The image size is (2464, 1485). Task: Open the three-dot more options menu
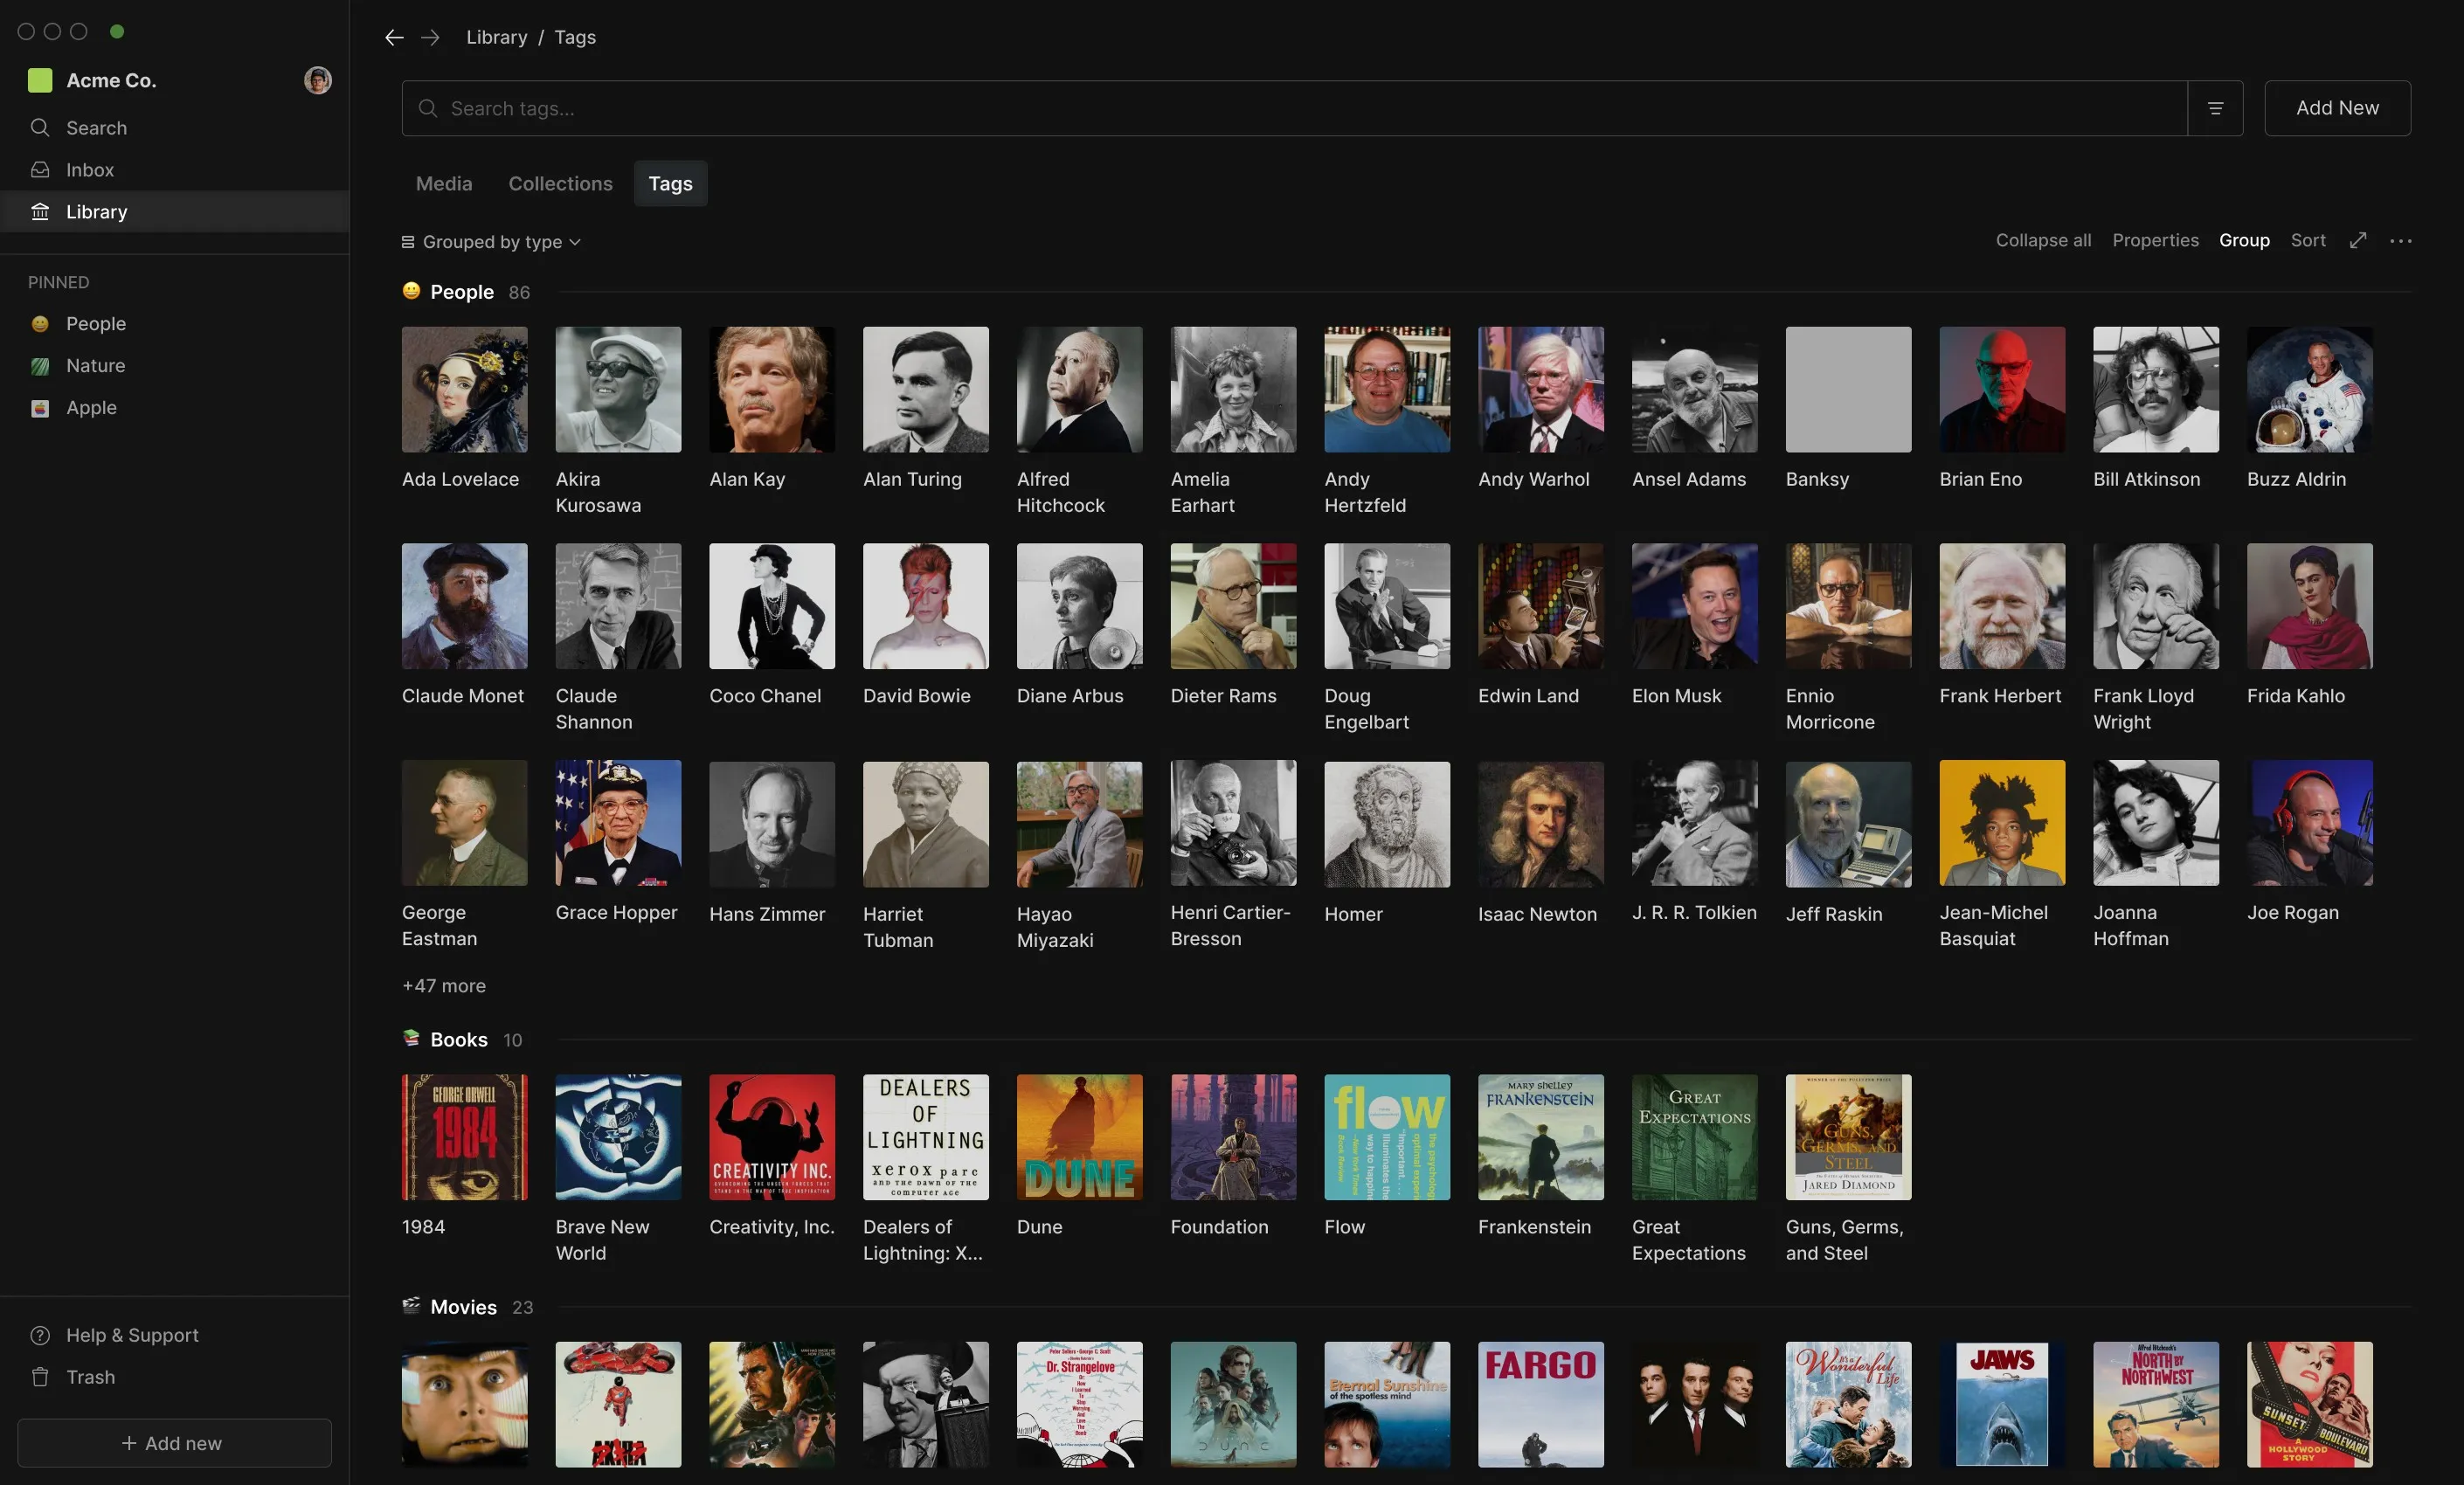coord(2400,241)
